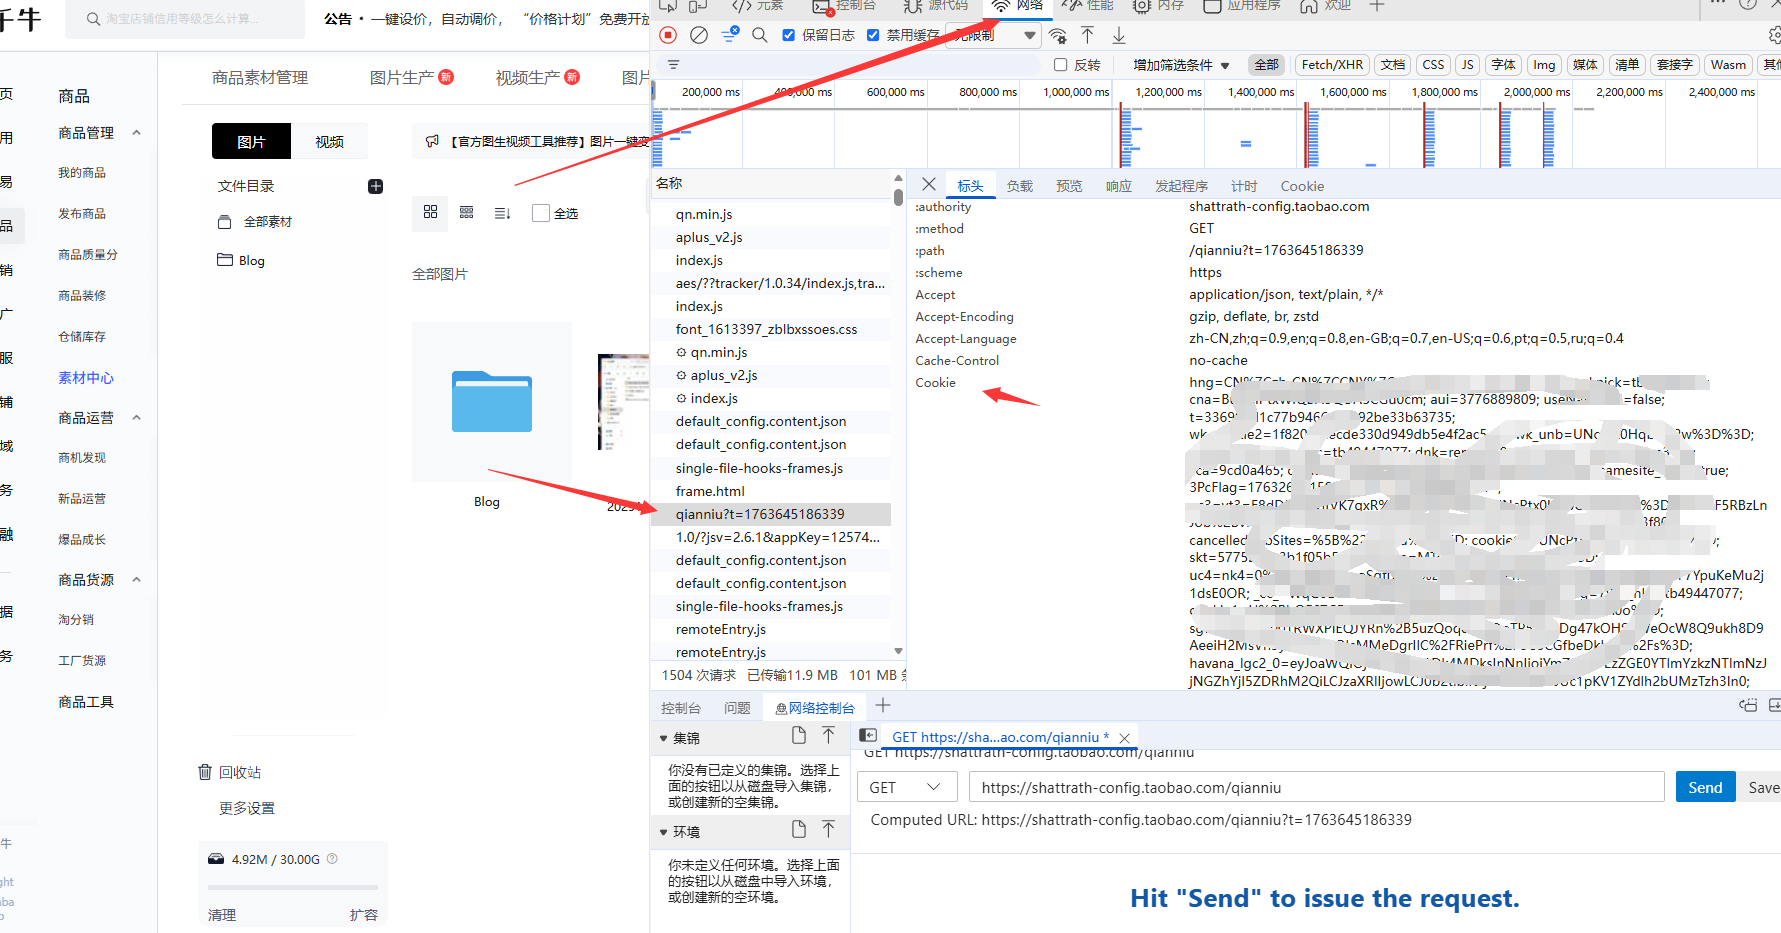Screen dimensions: 1781x933
Task: Create a new collection in 集锦
Action: click(x=799, y=736)
